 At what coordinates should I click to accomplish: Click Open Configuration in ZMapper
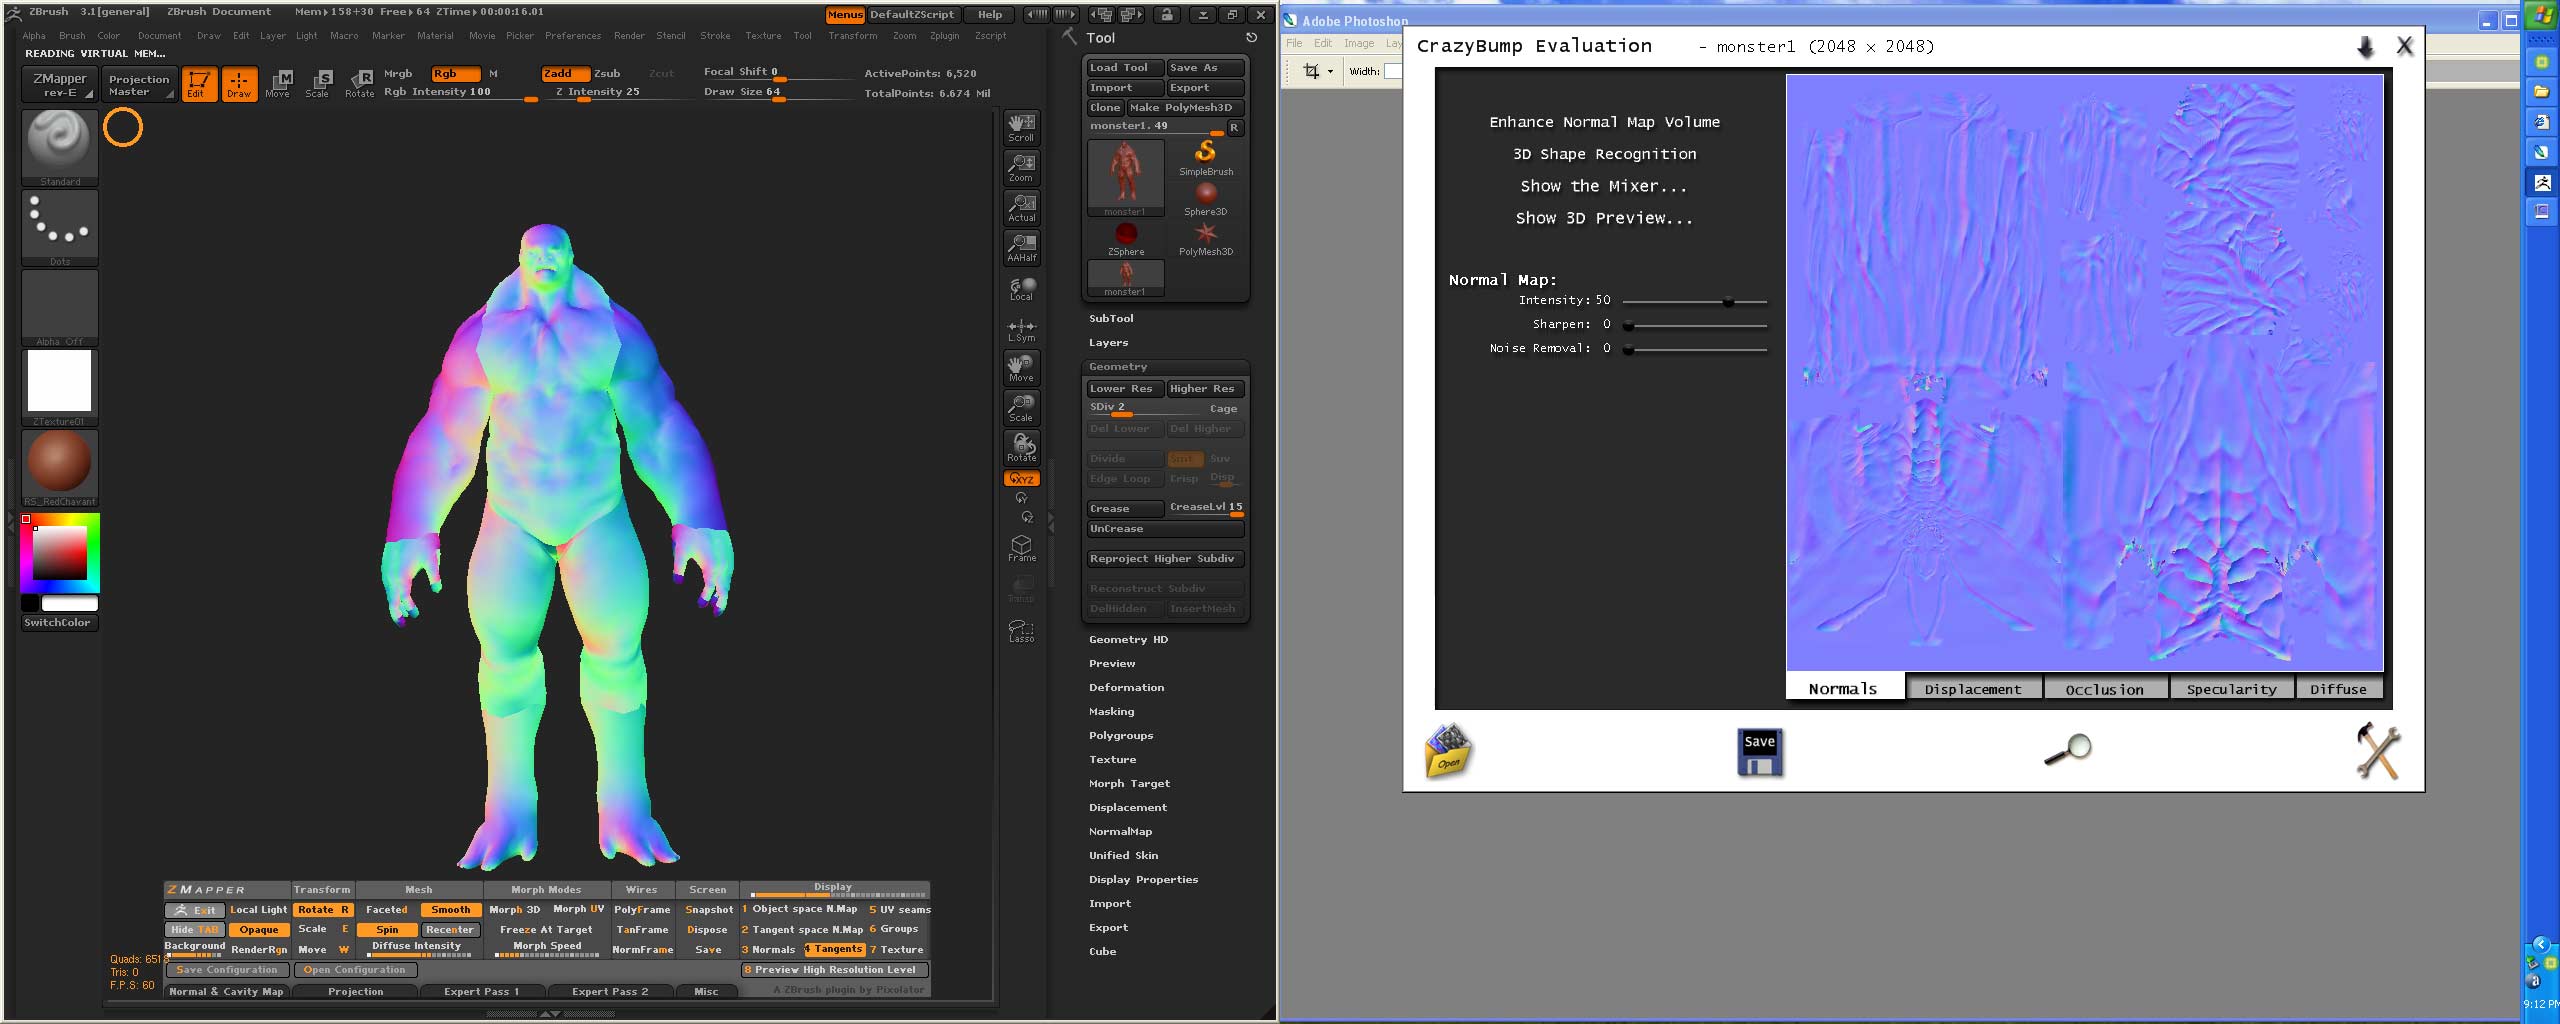(x=355, y=970)
